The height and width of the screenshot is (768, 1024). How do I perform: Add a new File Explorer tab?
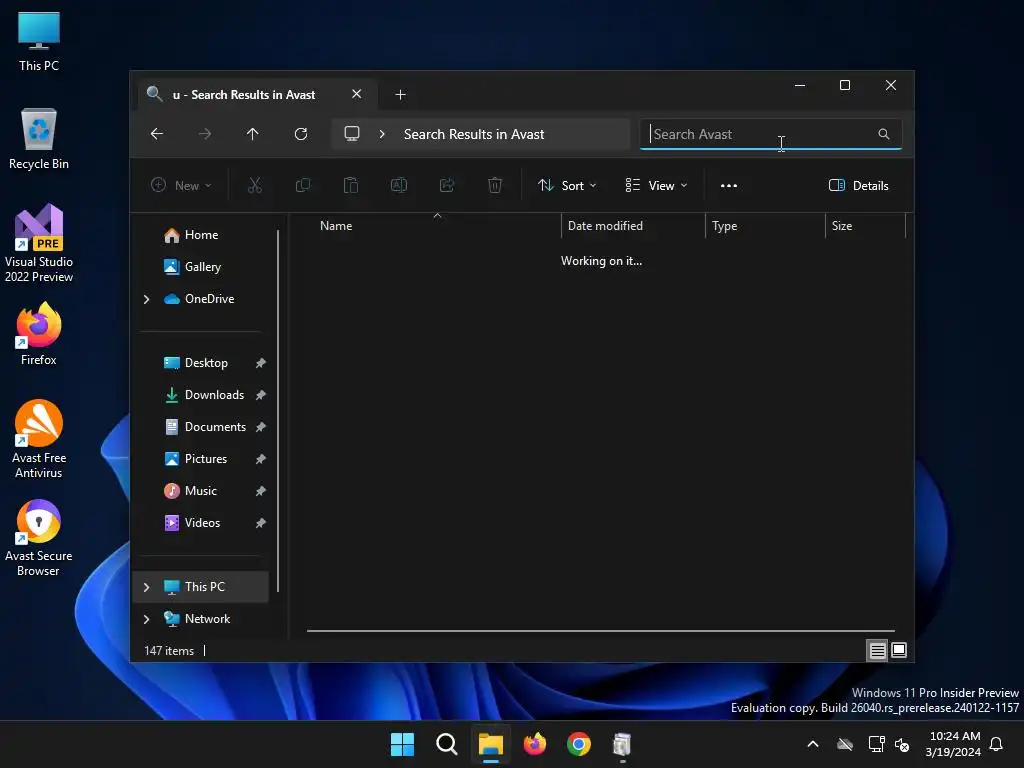click(x=400, y=95)
